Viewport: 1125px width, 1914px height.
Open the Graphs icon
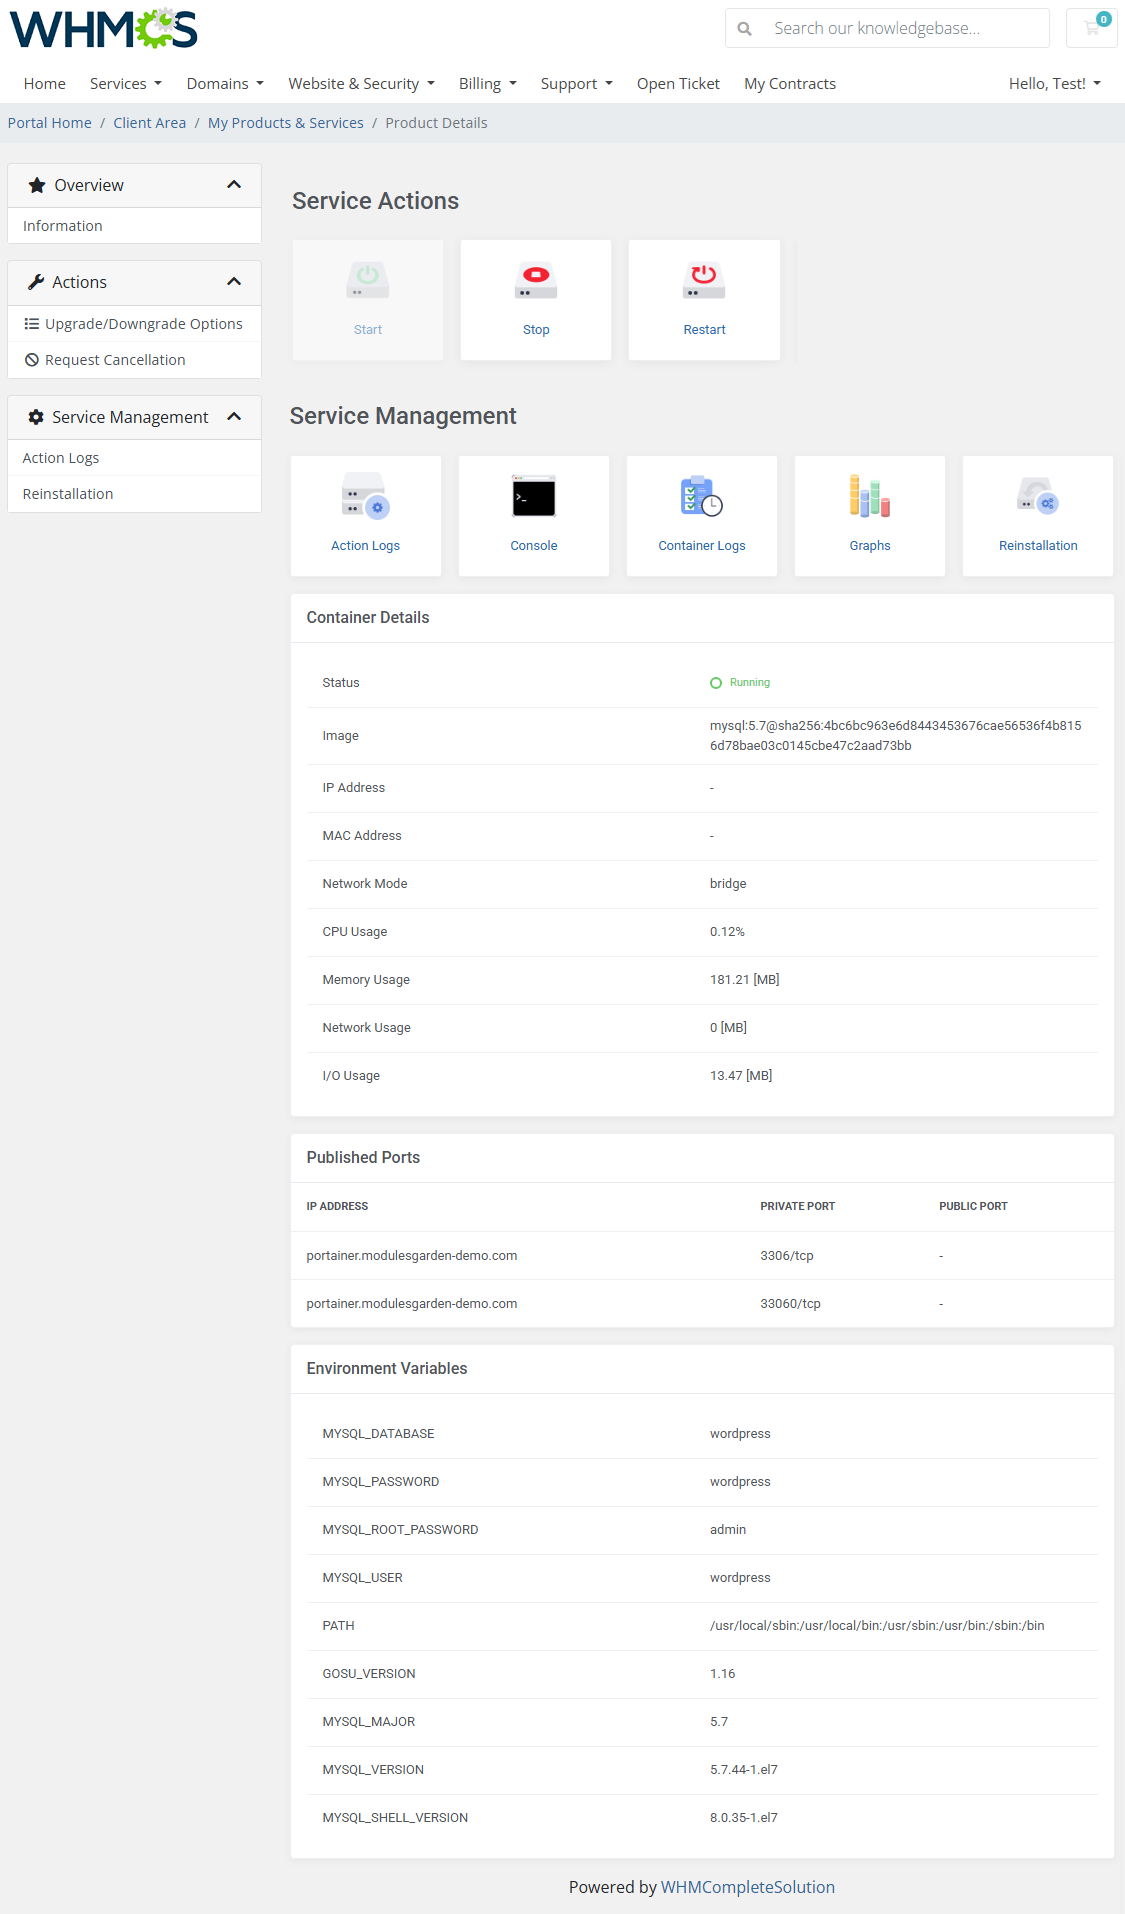[869, 497]
